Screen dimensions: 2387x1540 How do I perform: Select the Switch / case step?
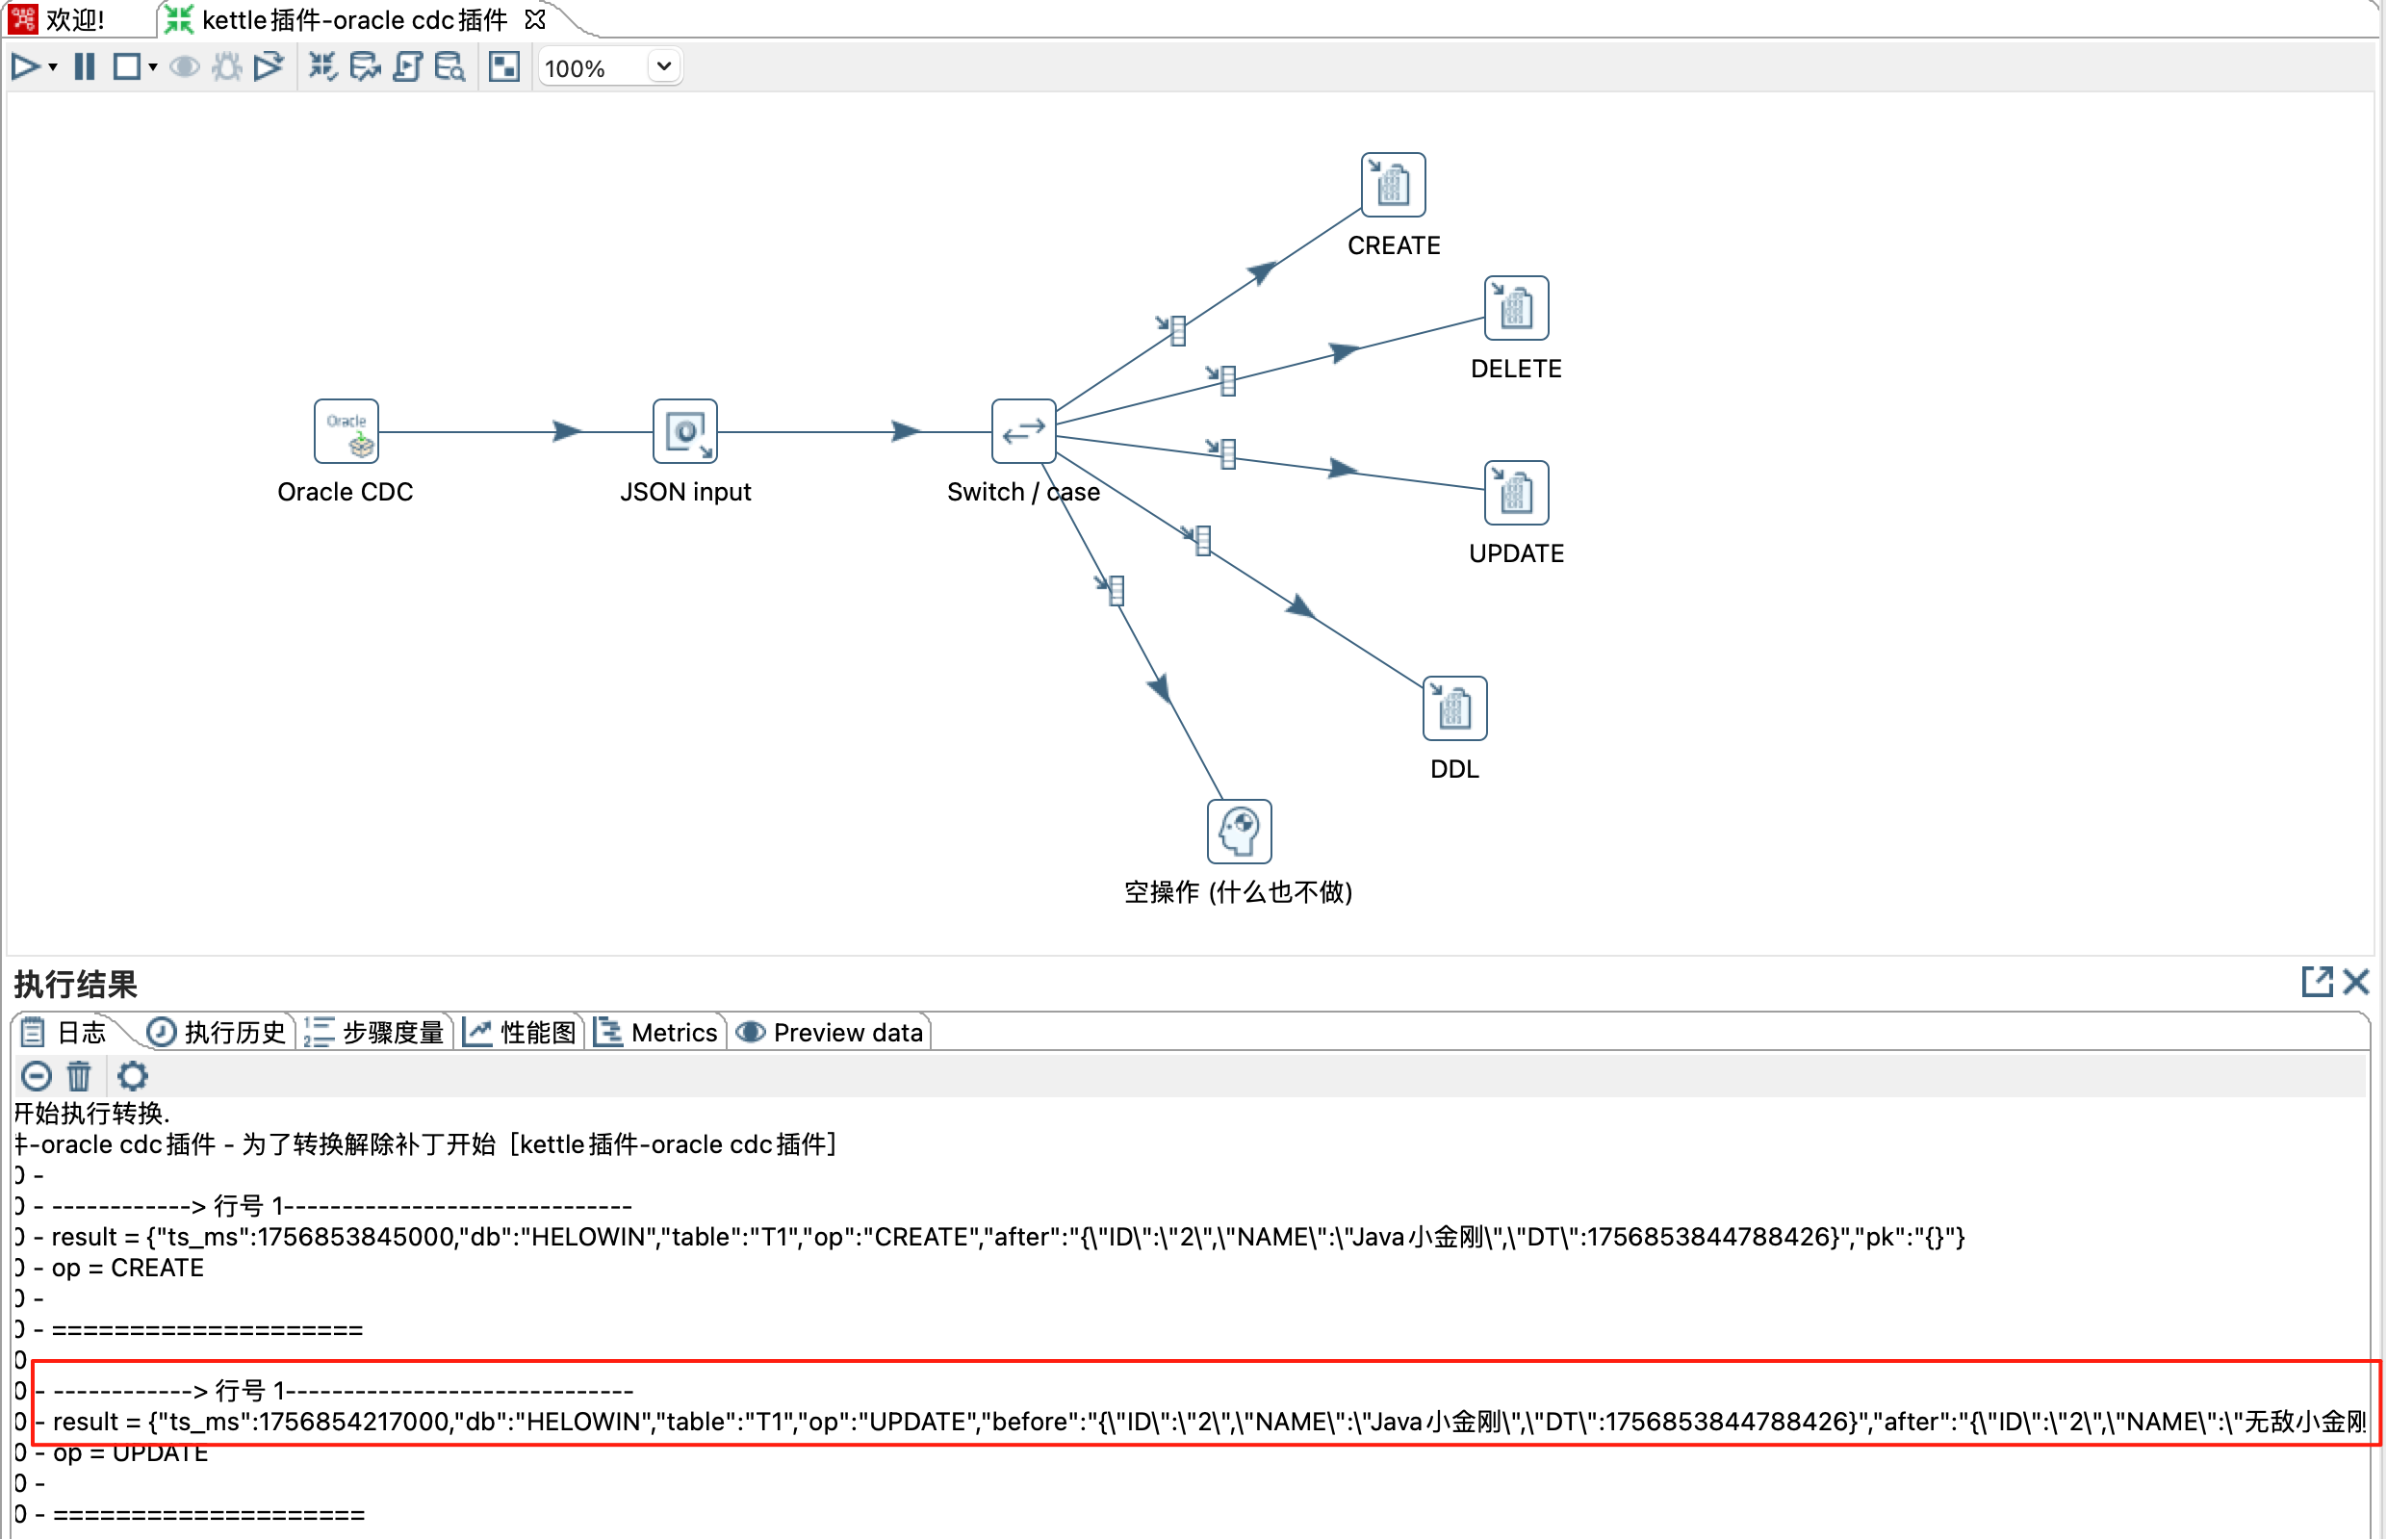click(1023, 431)
